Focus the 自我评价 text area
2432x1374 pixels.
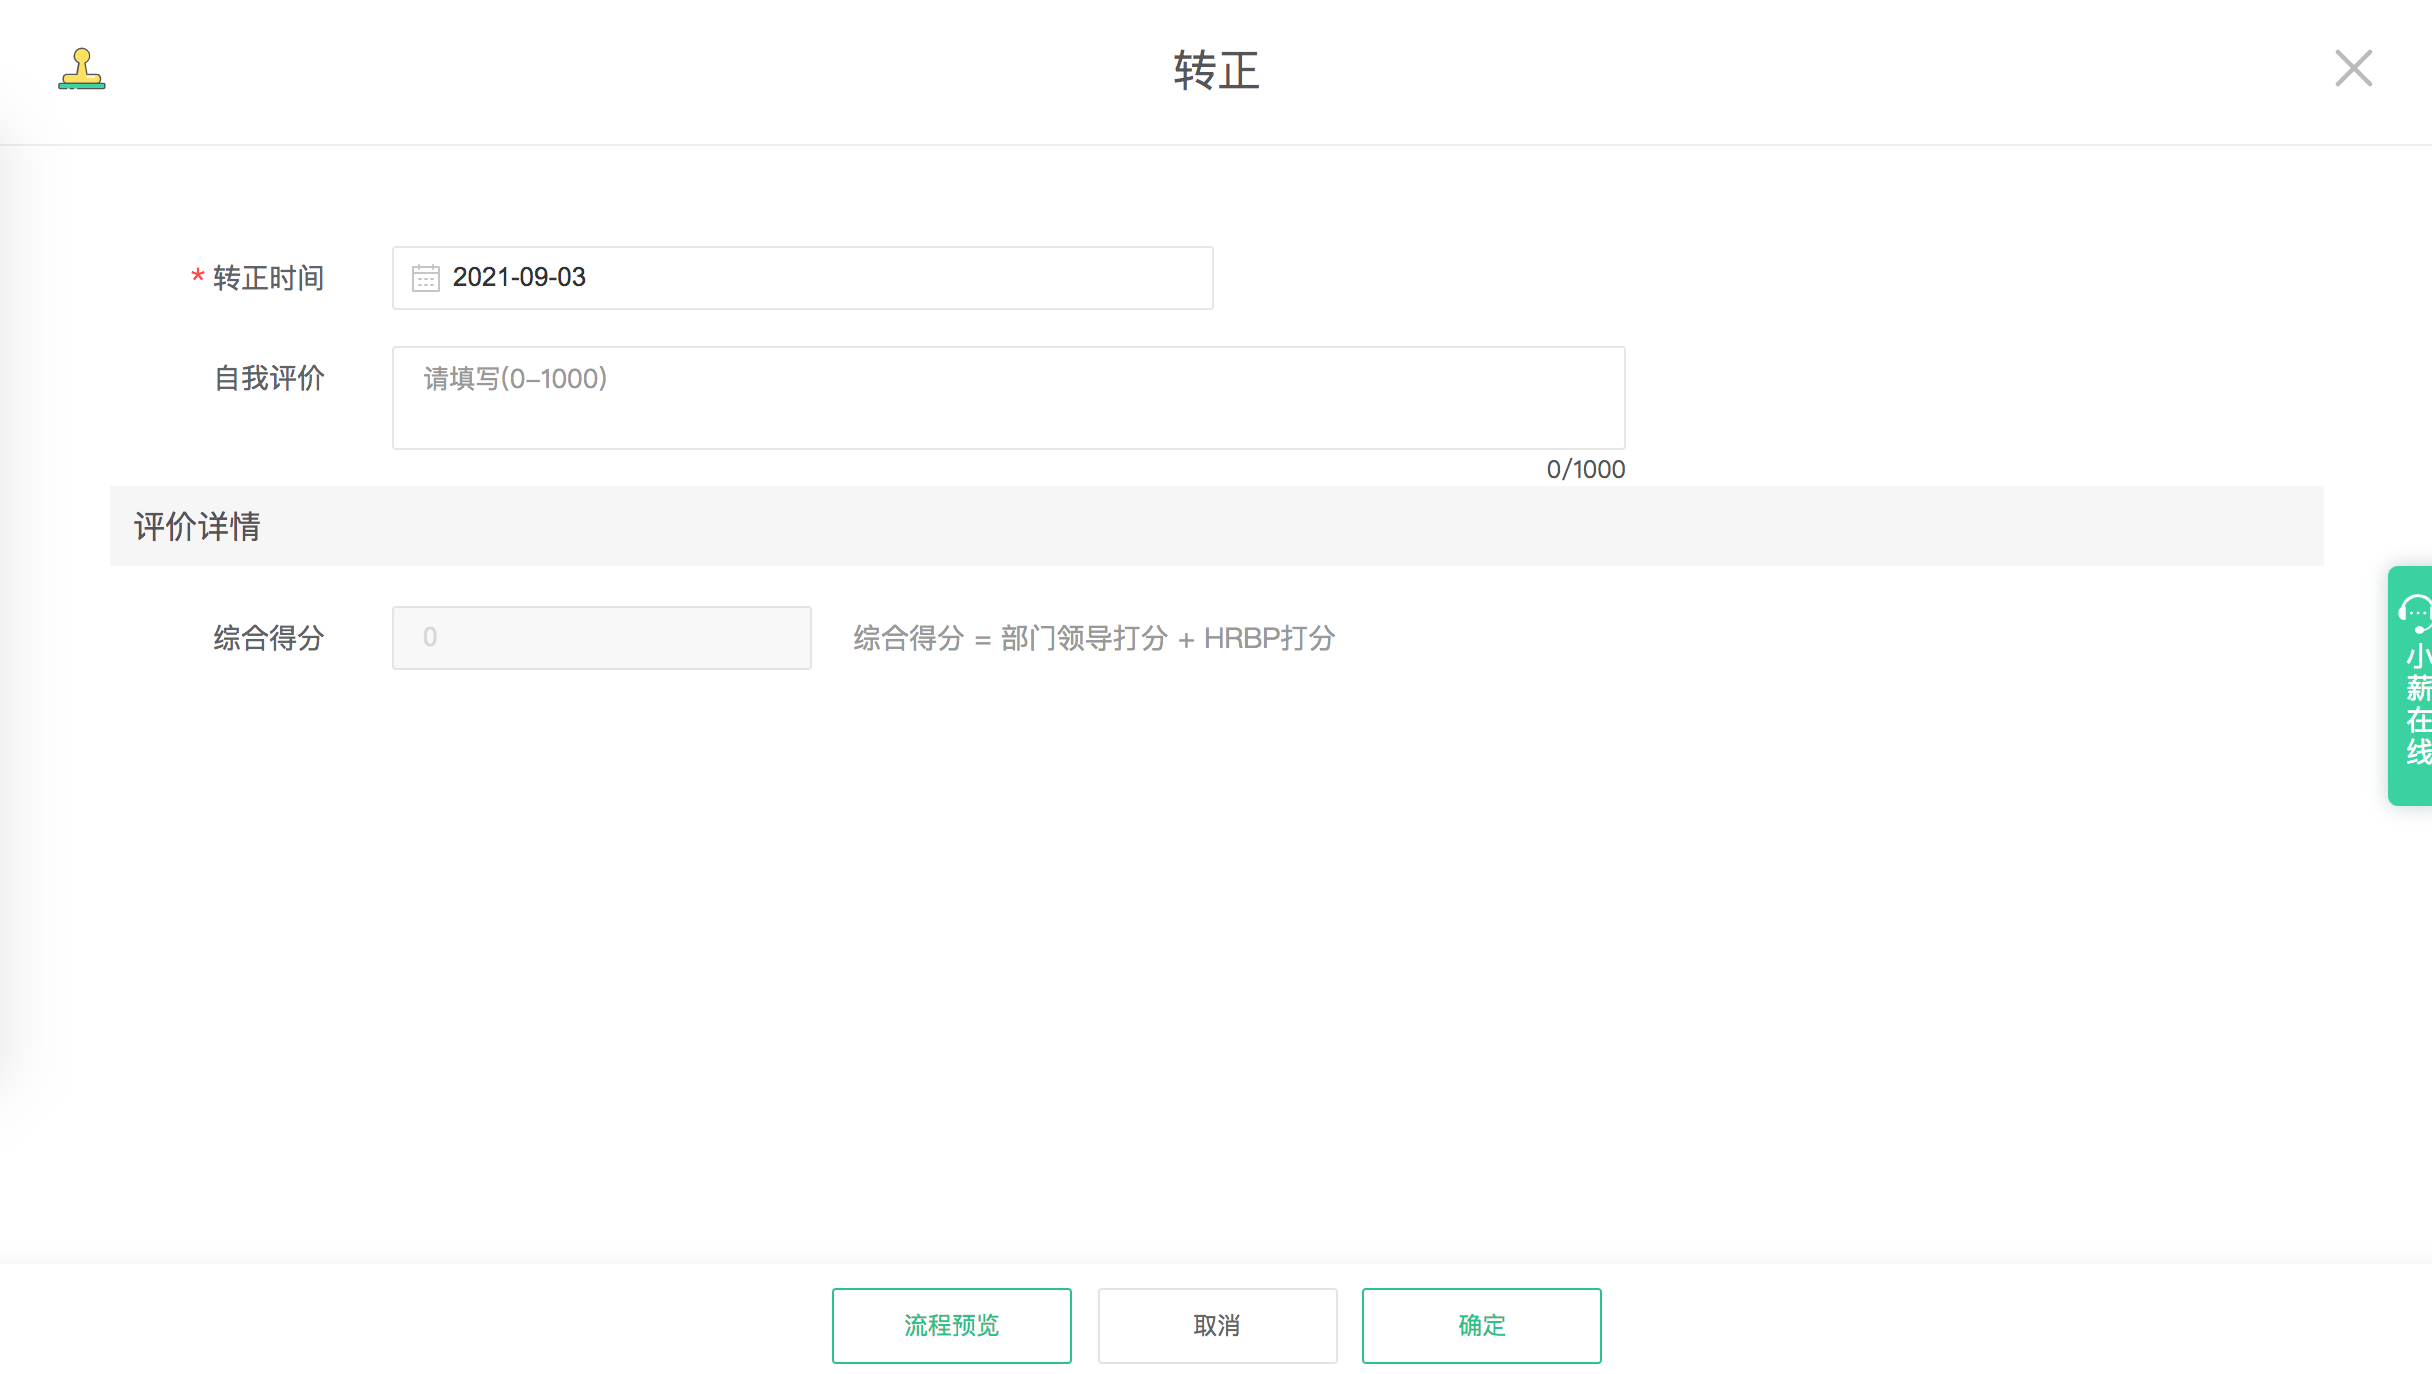tap(1008, 398)
